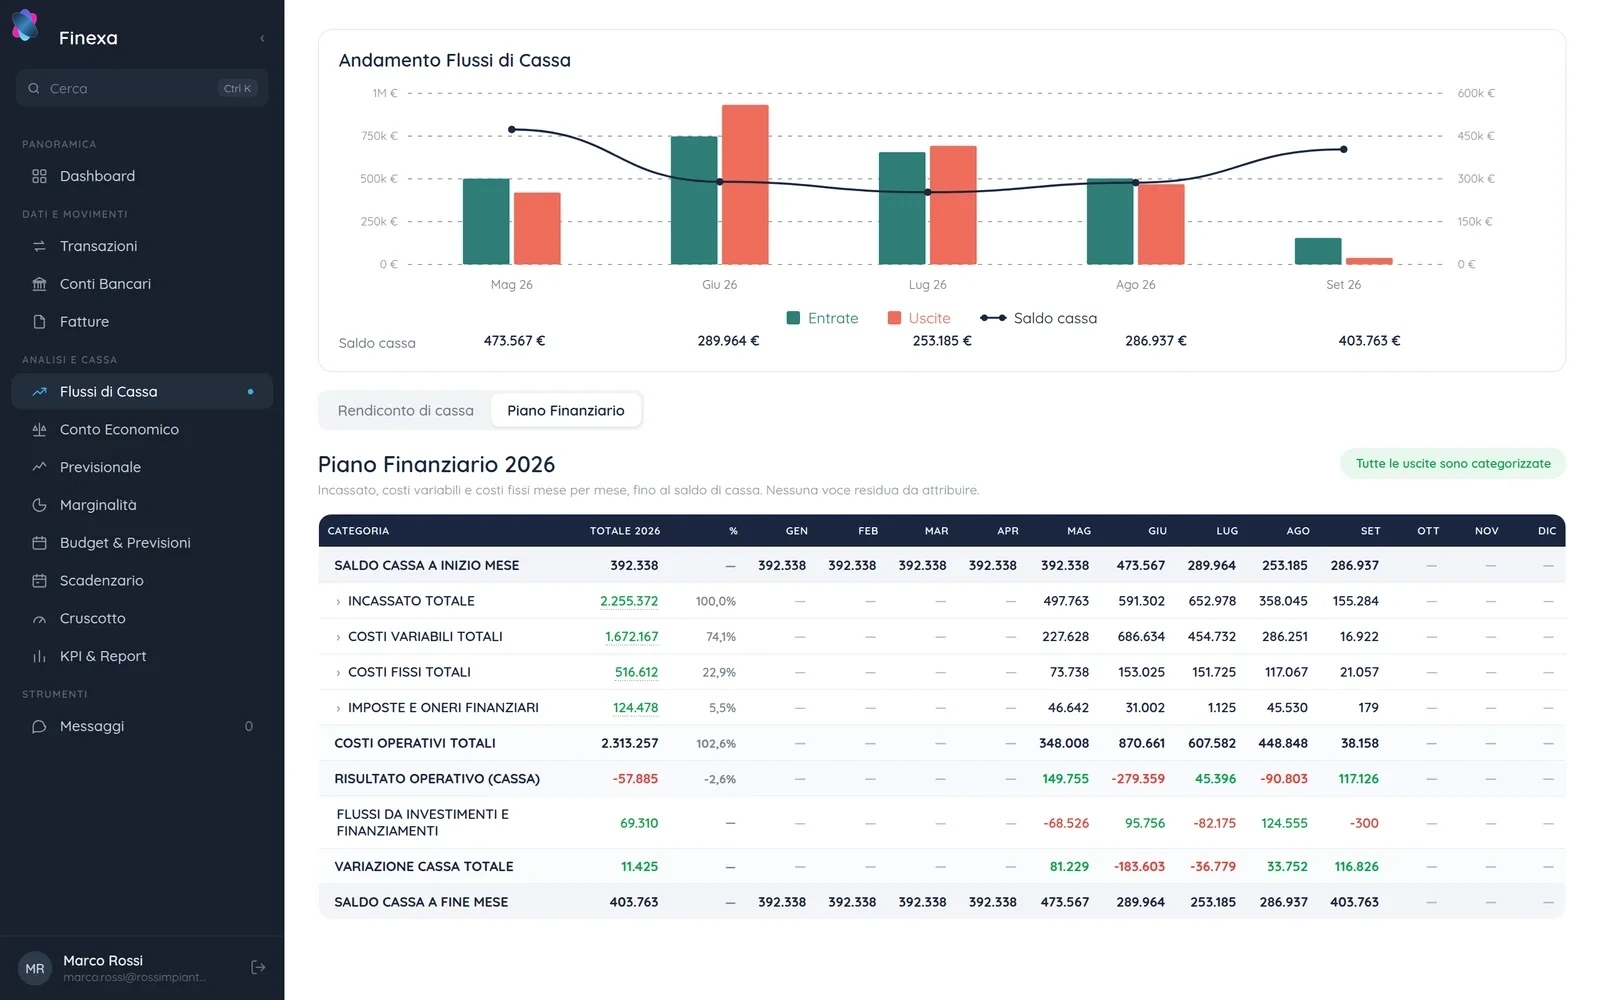The width and height of the screenshot is (1600, 1000).
Task: Open Fatture via its document icon
Action: click(40, 322)
